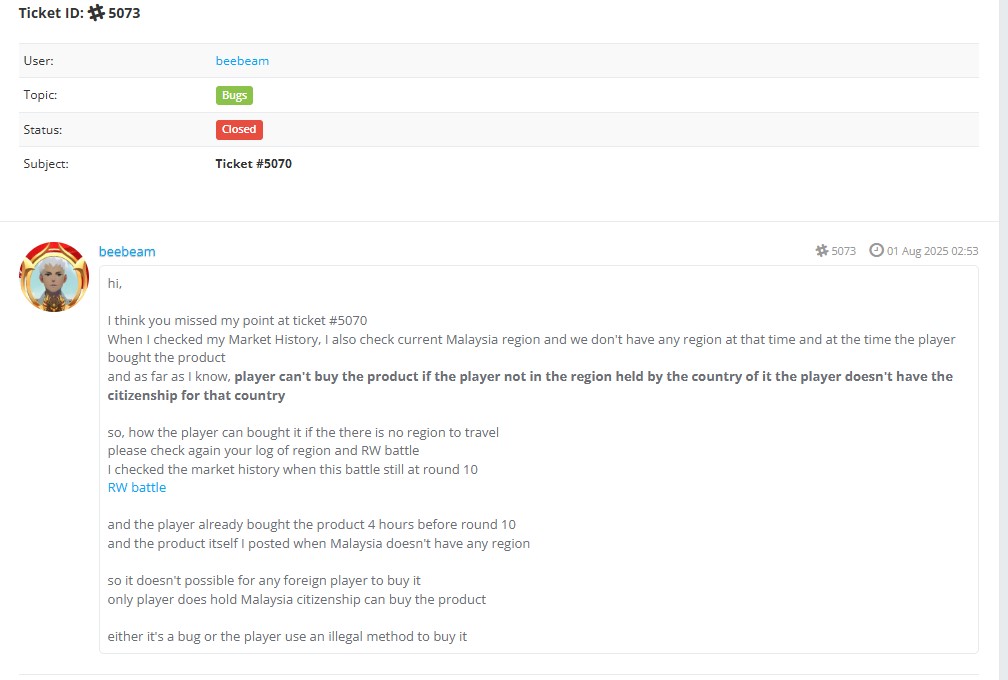Open beebeam's avatar picture

click(x=55, y=277)
